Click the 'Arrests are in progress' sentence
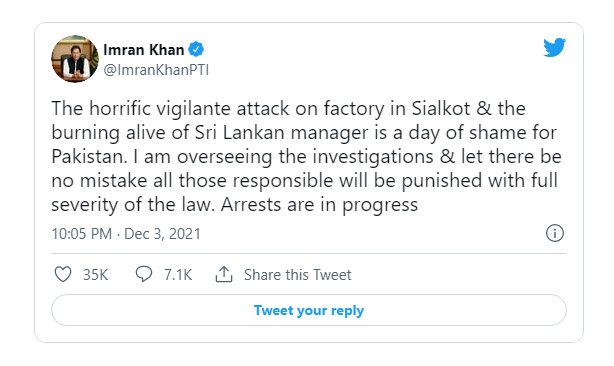614x366 pixels. click(x=320, y=205)
